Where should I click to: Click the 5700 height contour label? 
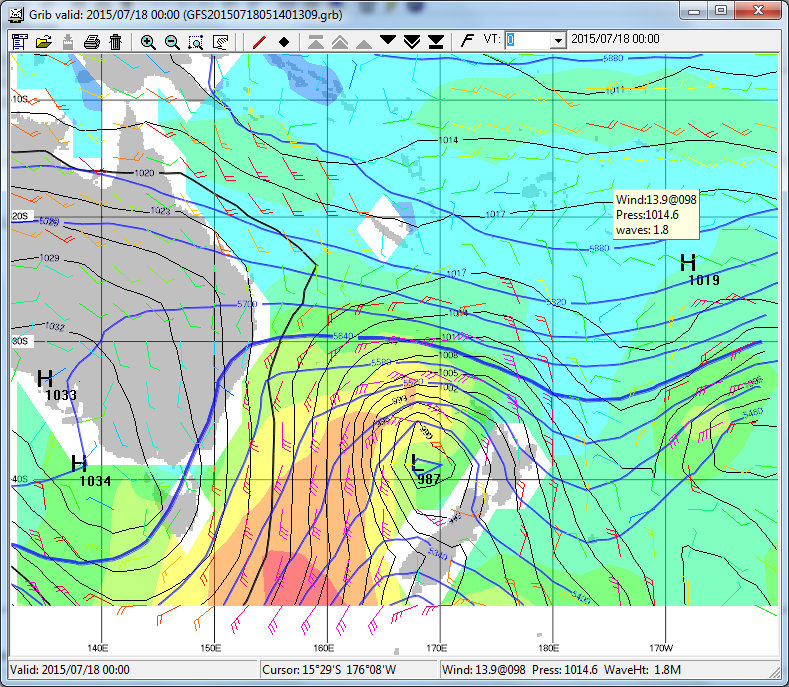(247, 304)
